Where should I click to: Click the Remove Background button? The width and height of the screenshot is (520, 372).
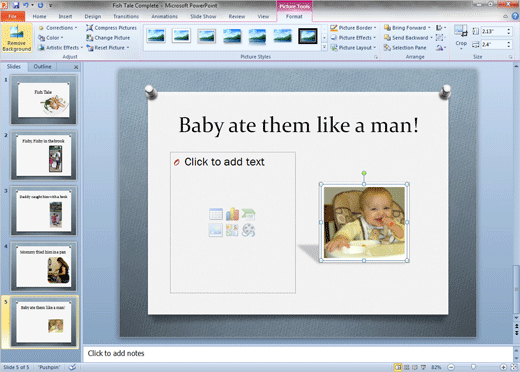16,38
